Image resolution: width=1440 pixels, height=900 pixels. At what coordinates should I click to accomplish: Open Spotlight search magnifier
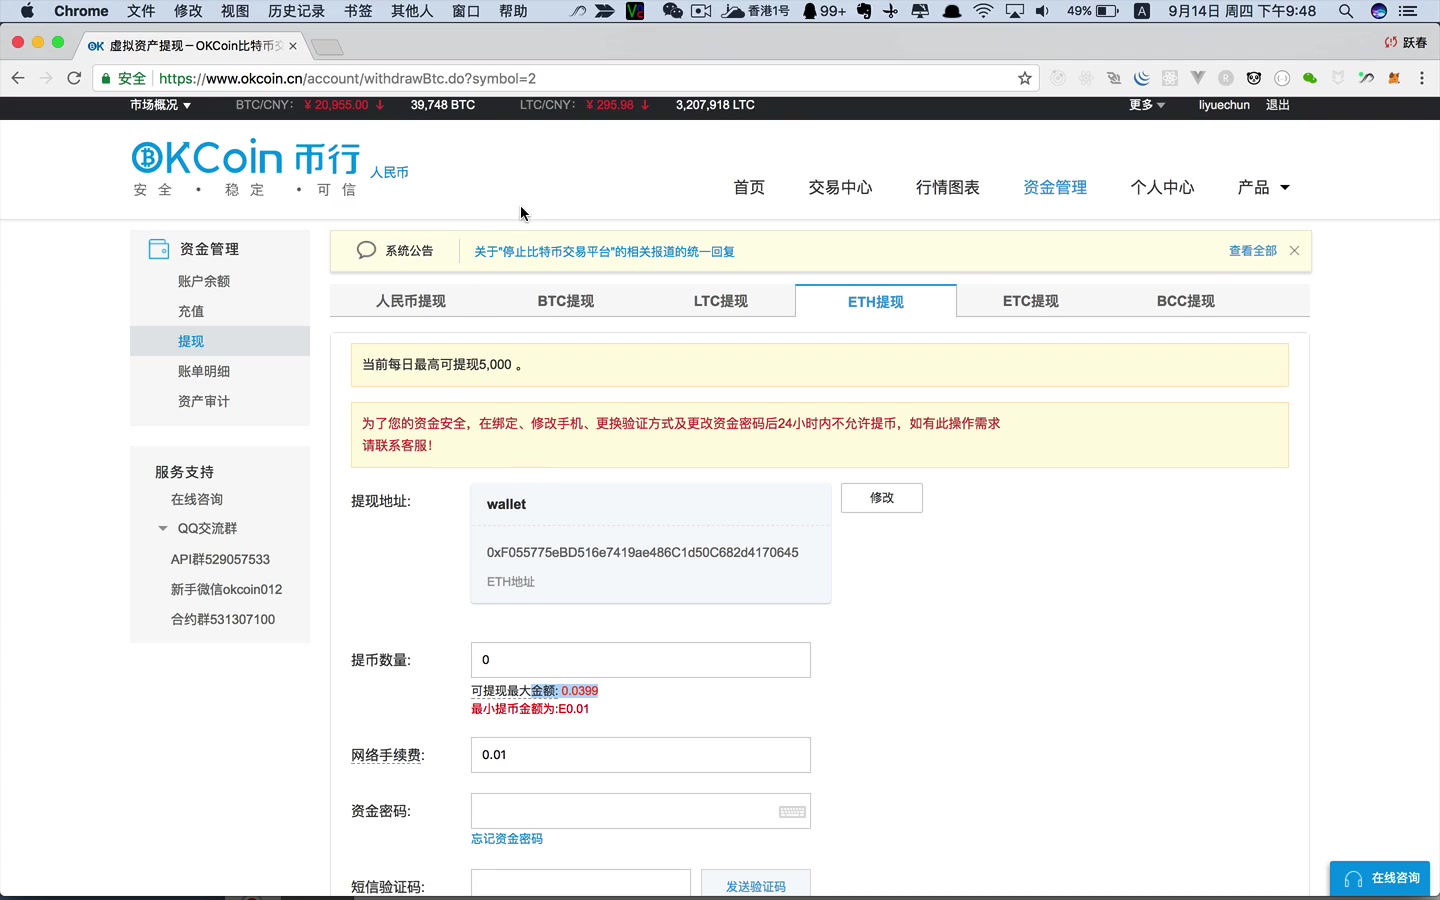1346,11
